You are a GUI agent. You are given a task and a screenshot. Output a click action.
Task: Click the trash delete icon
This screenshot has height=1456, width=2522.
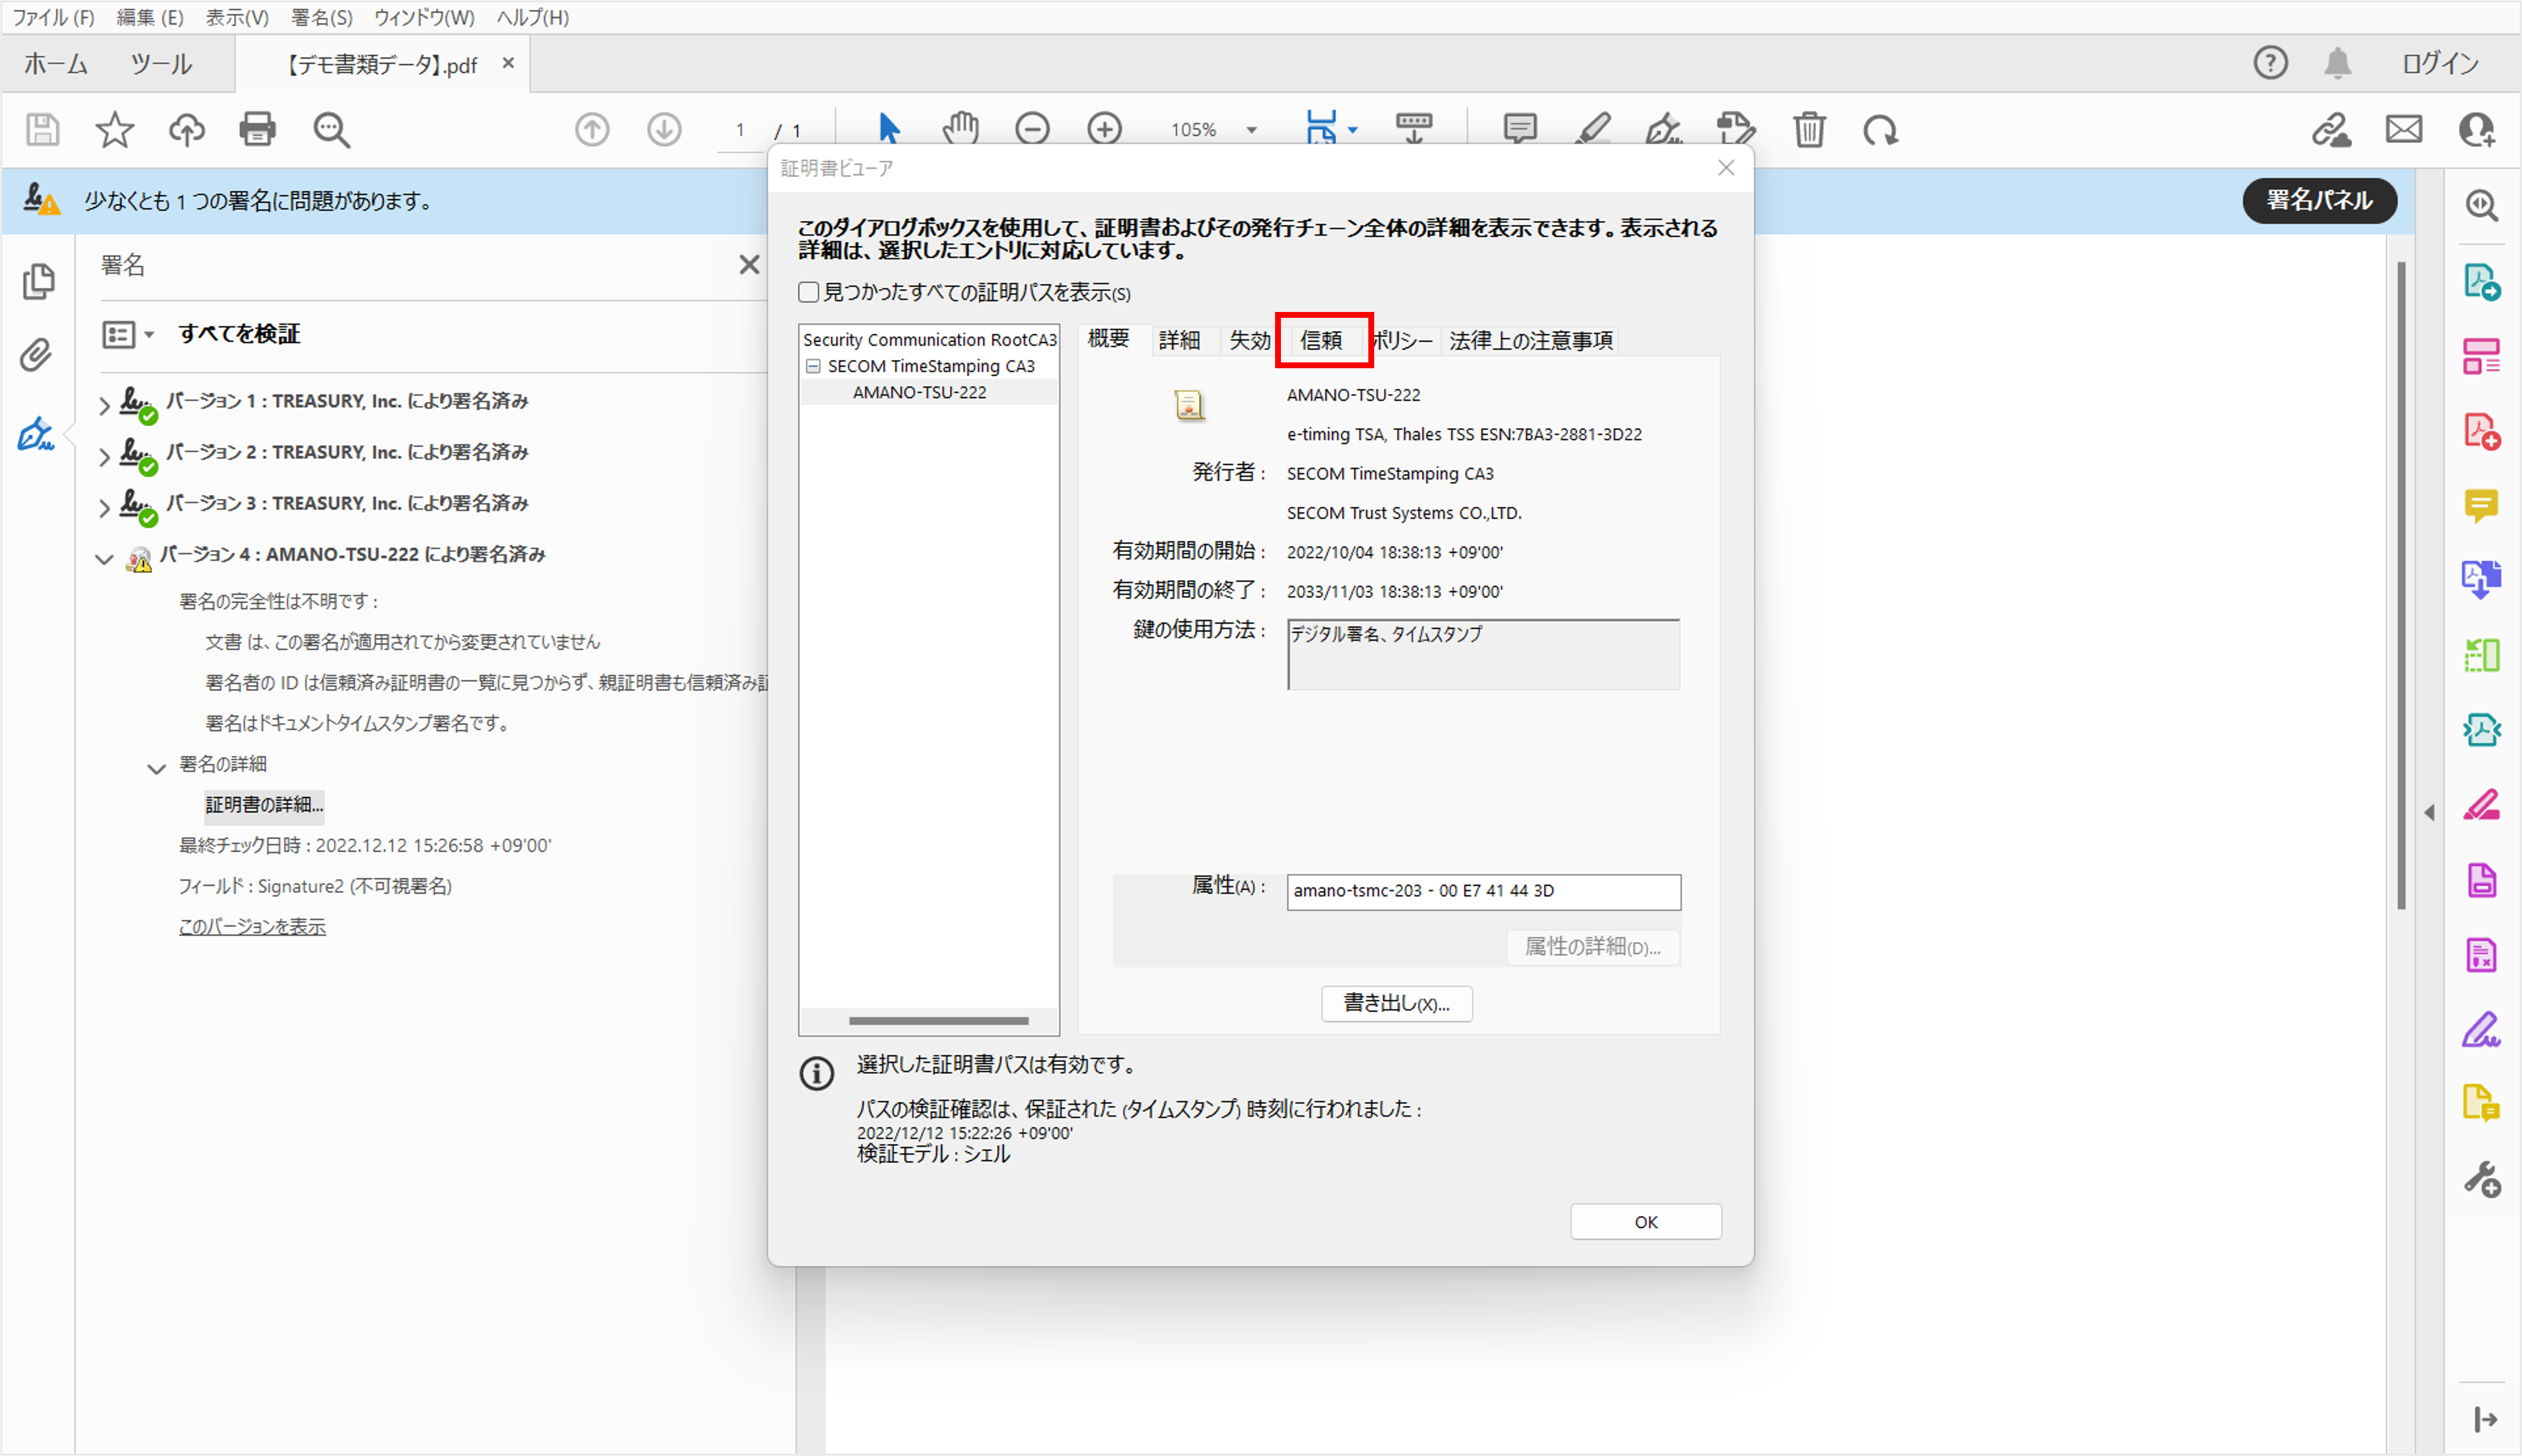(x=1808, y=129)
